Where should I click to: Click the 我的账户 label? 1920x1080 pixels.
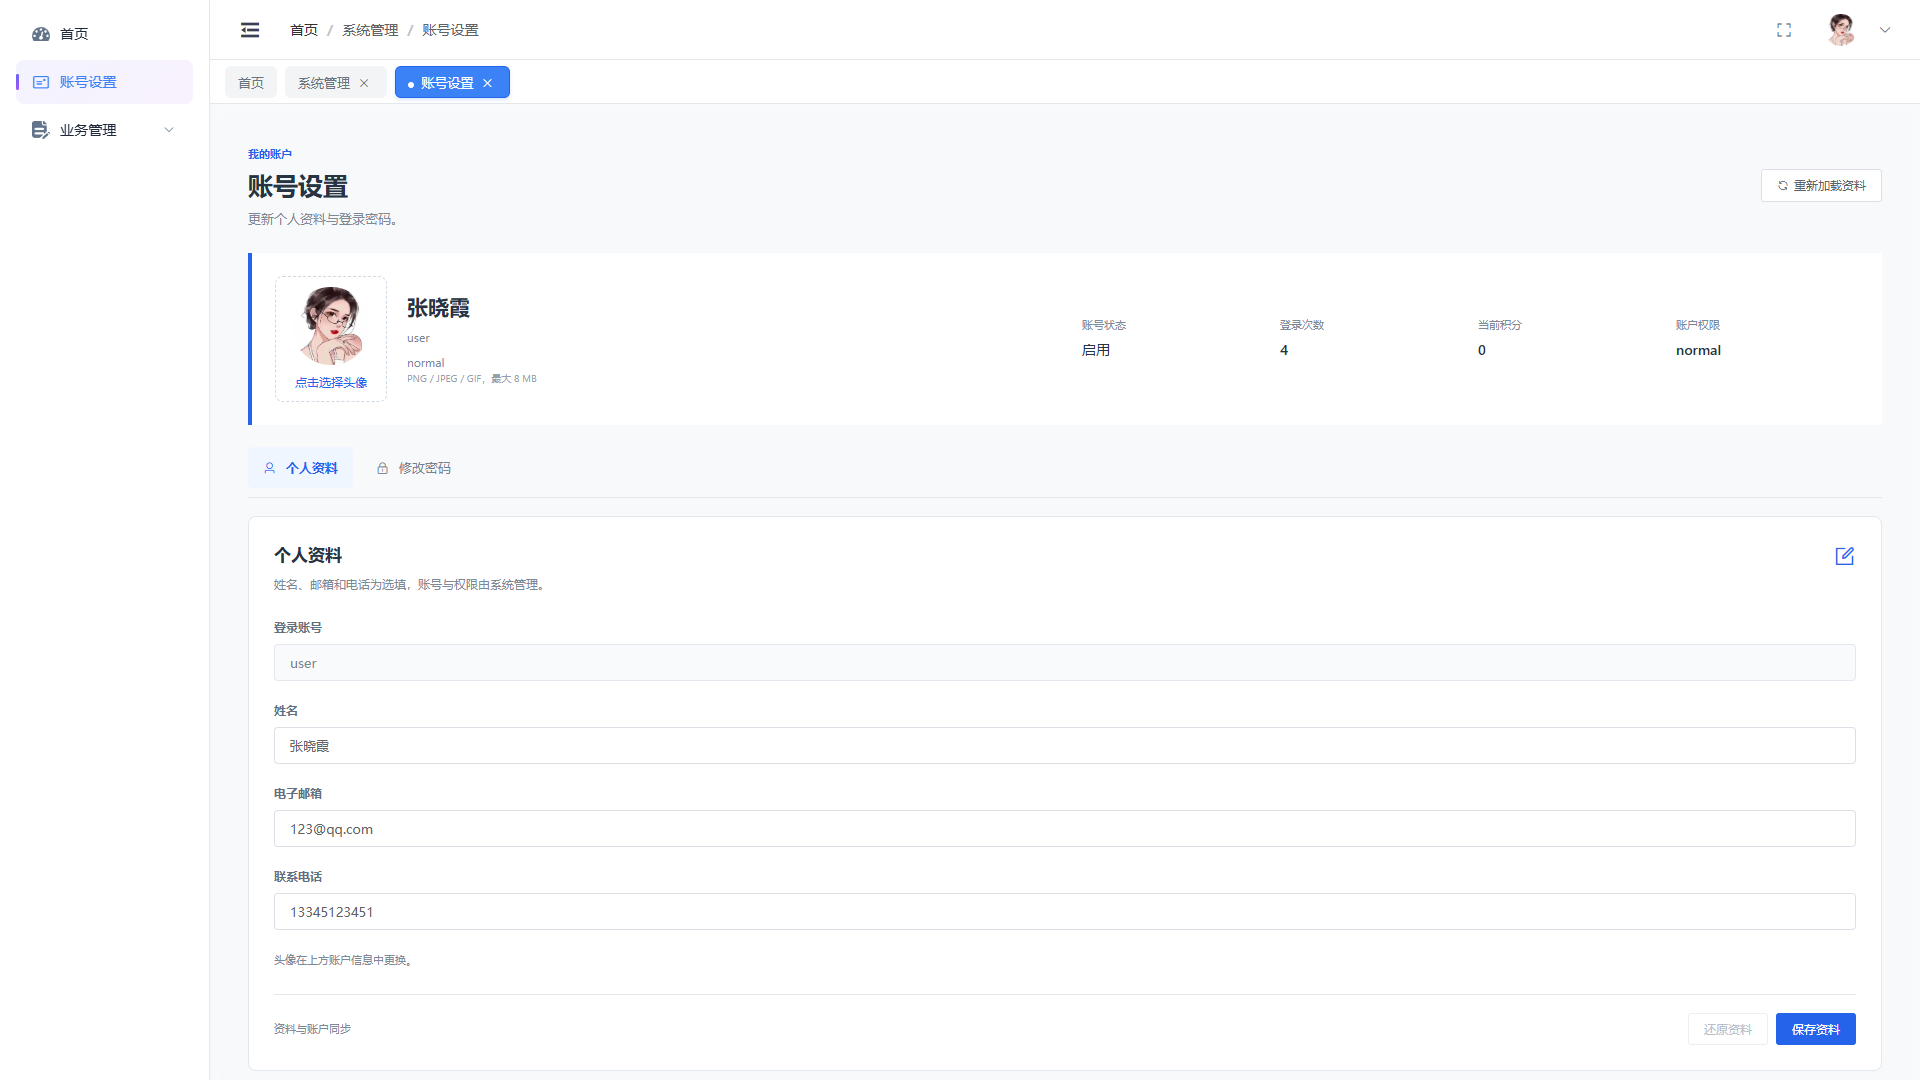(270, 154)
